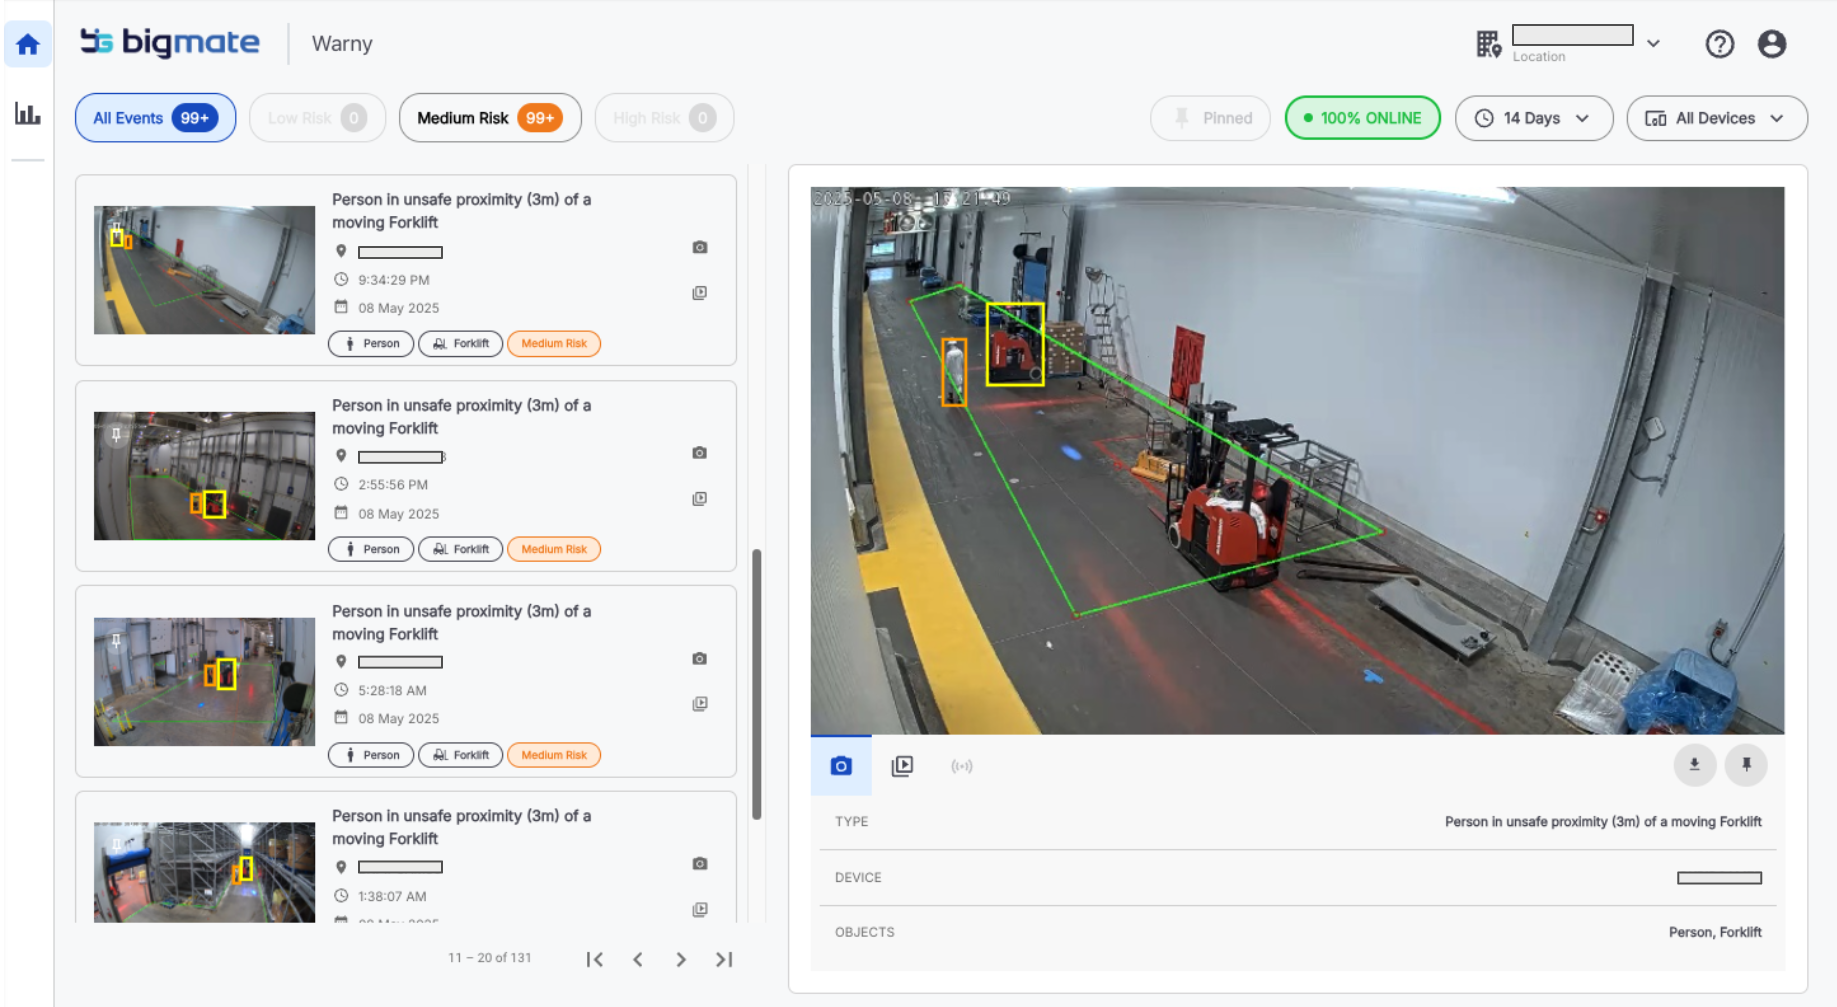Toggle the Pinned events filter
The height and width of the screenshot is (1007, 1837).
[1210, 118]
